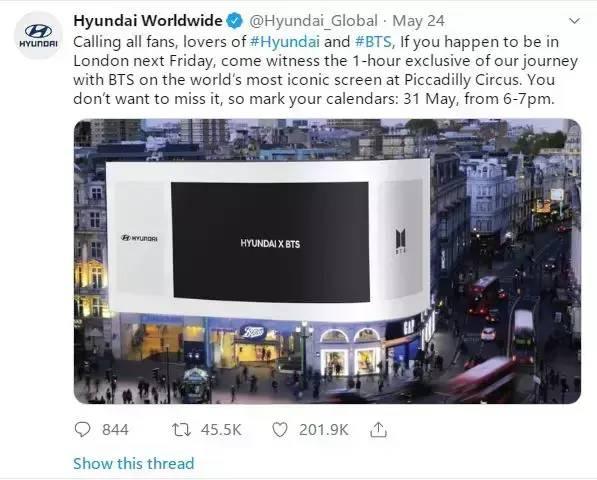
Task: Open the May 24 tweet timestamp
Action: [x=418, y=21]
